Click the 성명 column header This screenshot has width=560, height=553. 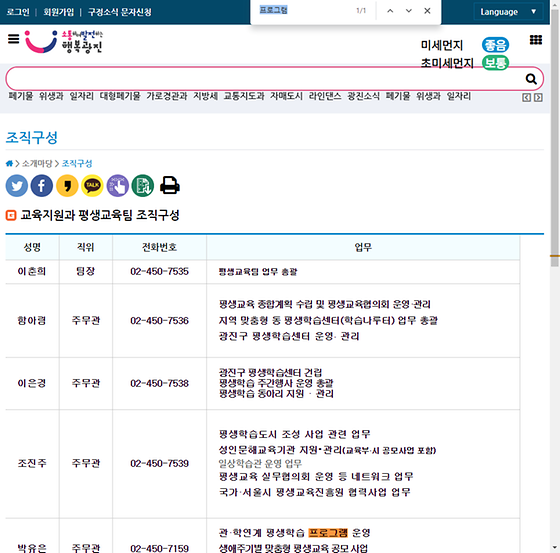[32, 247]
